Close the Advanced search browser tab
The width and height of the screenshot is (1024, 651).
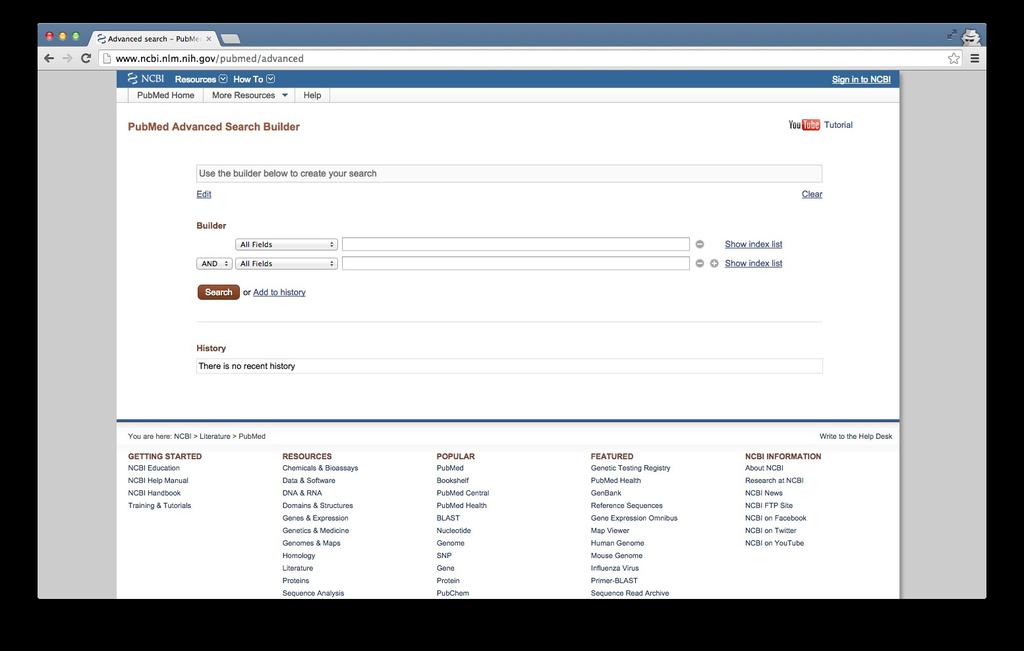tap(209, 39)
